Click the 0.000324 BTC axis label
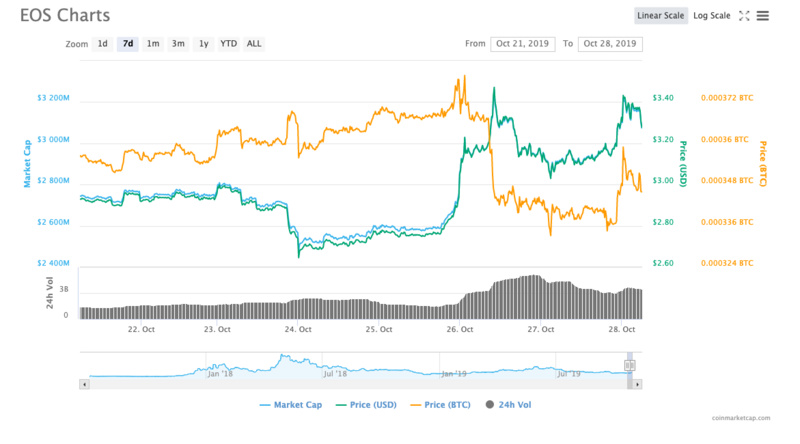The width and height of the screenshot is (800, 444). pyautogui.click(x=727, y=263)
